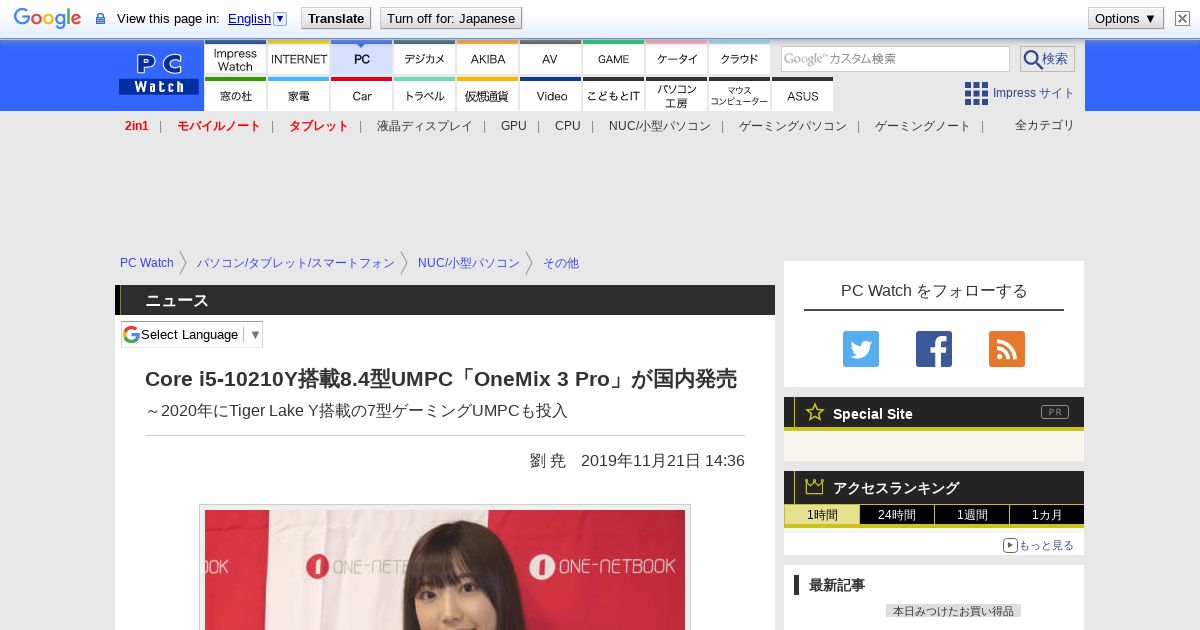This screenshot has height=630, width=1200.
Task: Click the CPU category link
Action: click(x=568, y=126)
